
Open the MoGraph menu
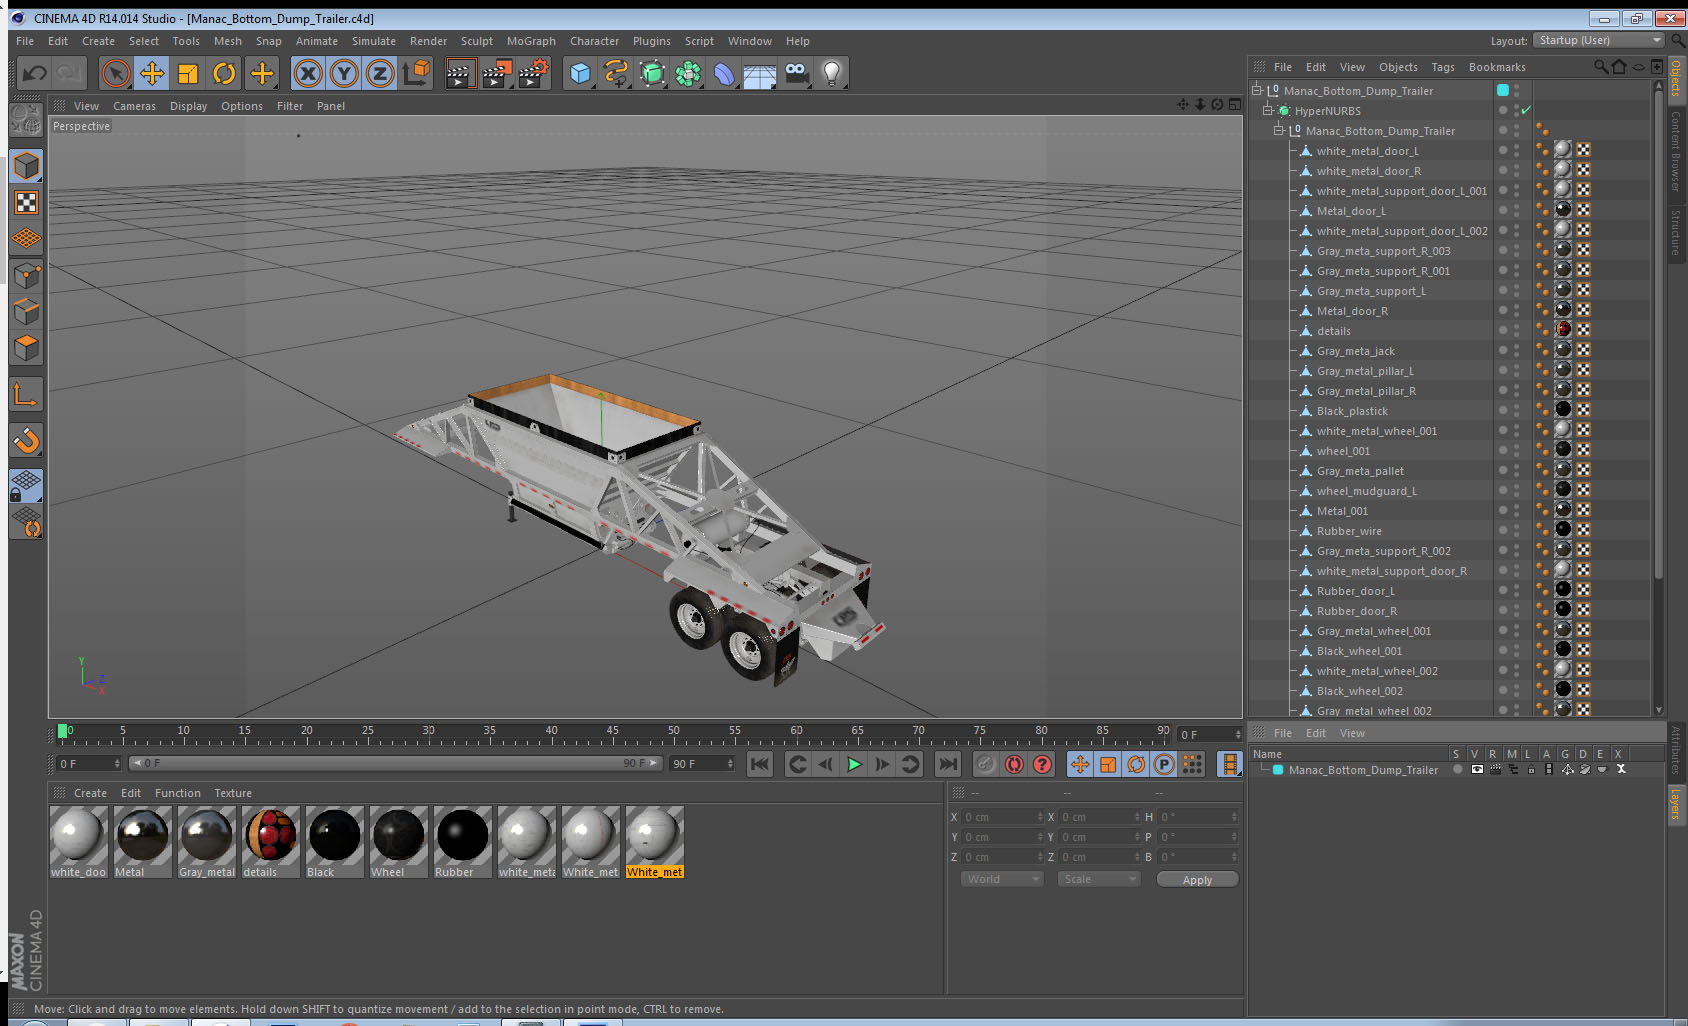click(x=531, y=41)
